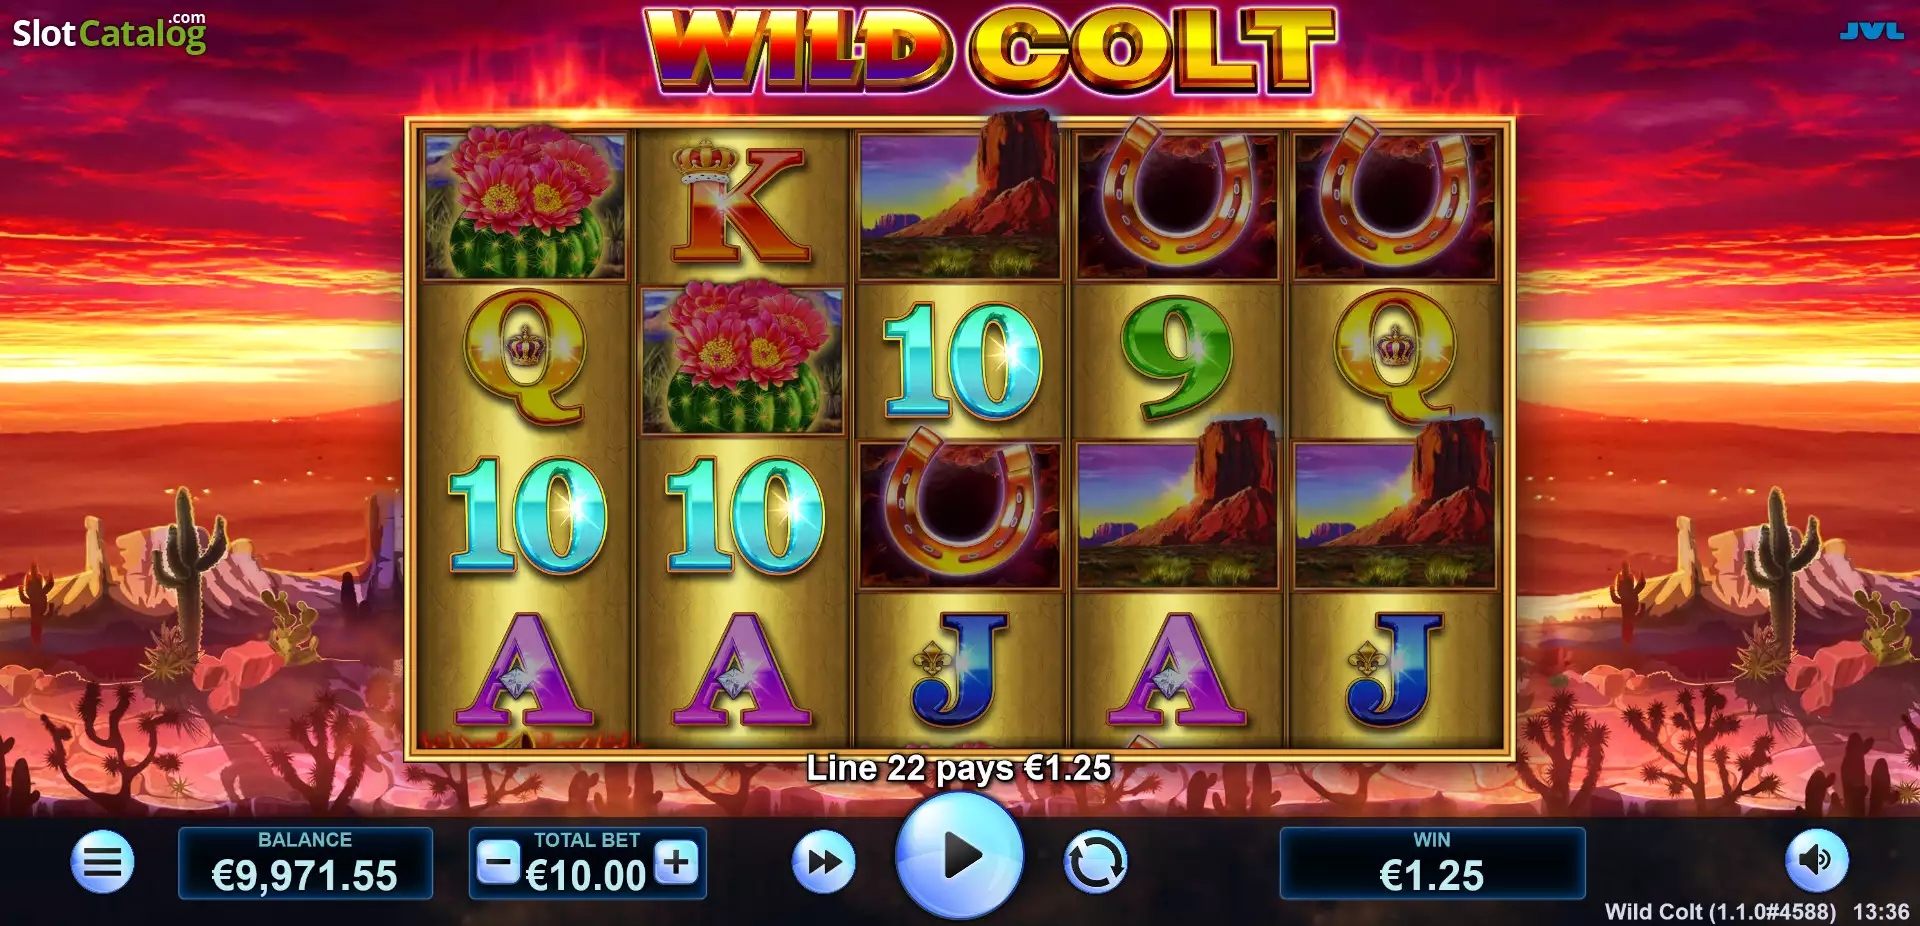
Task: Decrease total bet with minus button
Action: (x=498, y=861)
